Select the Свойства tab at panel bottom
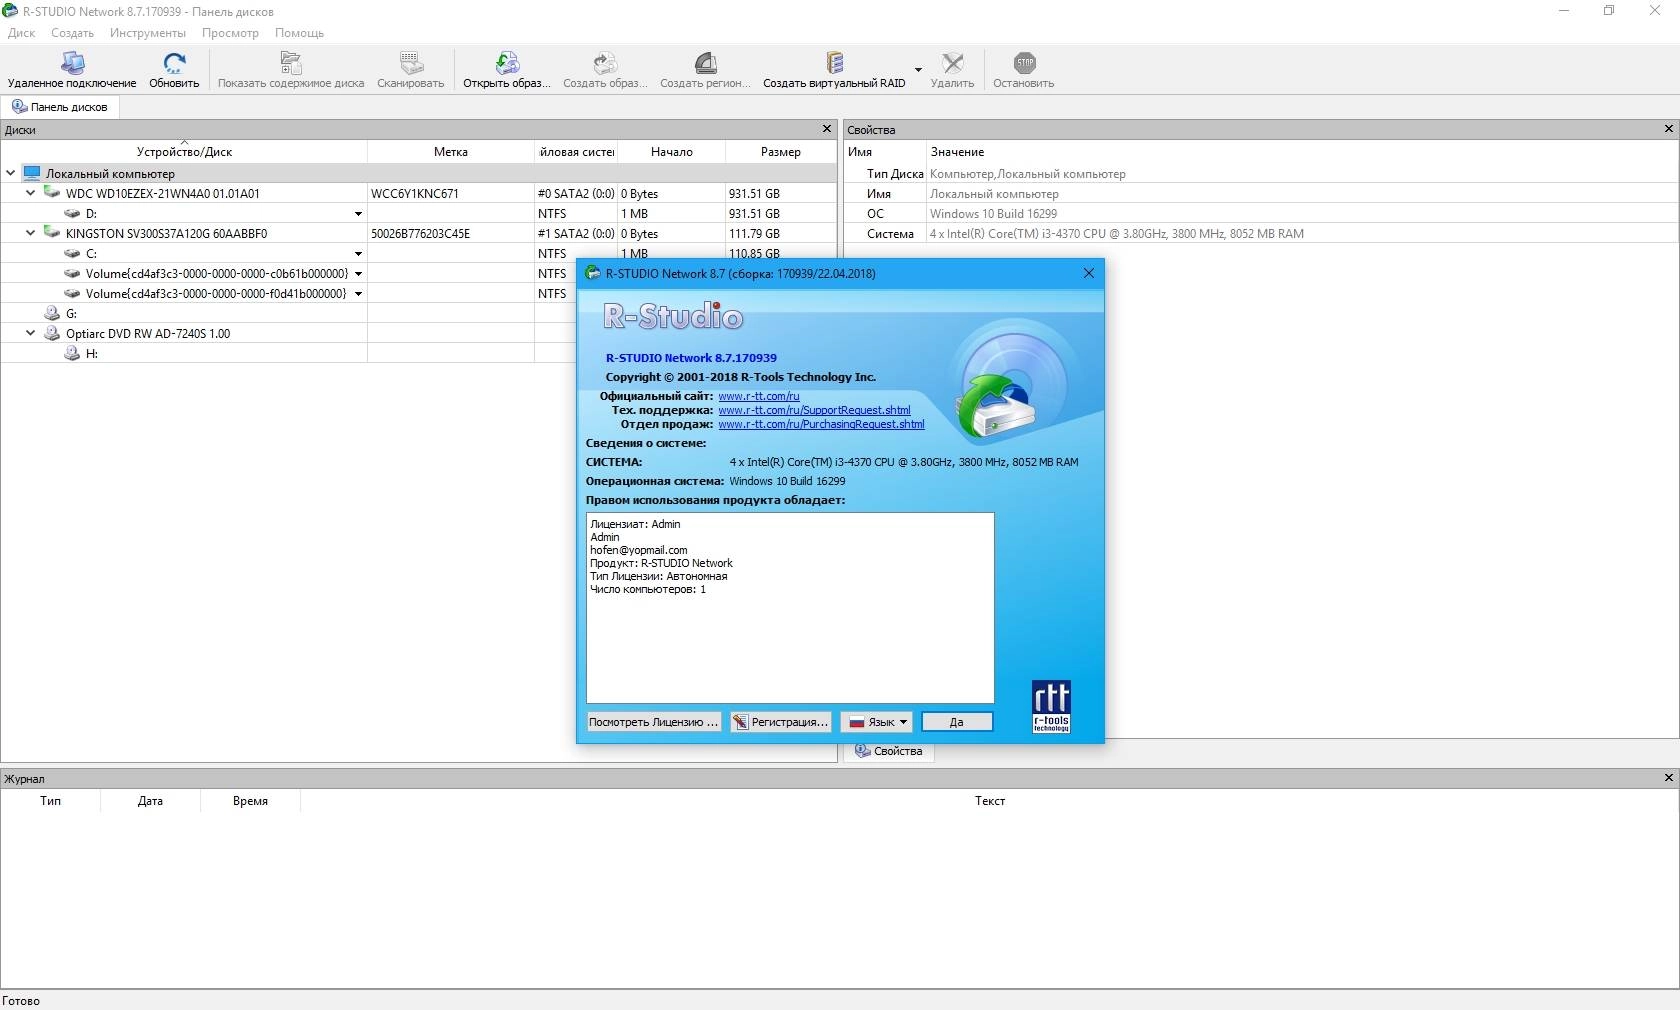 click(x=889, y=751)
